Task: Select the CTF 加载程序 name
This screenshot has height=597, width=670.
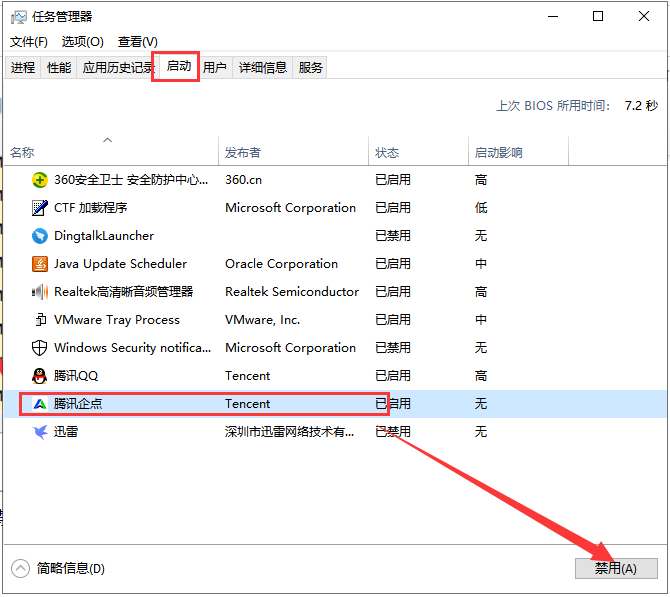Action: tap(91, 208)
